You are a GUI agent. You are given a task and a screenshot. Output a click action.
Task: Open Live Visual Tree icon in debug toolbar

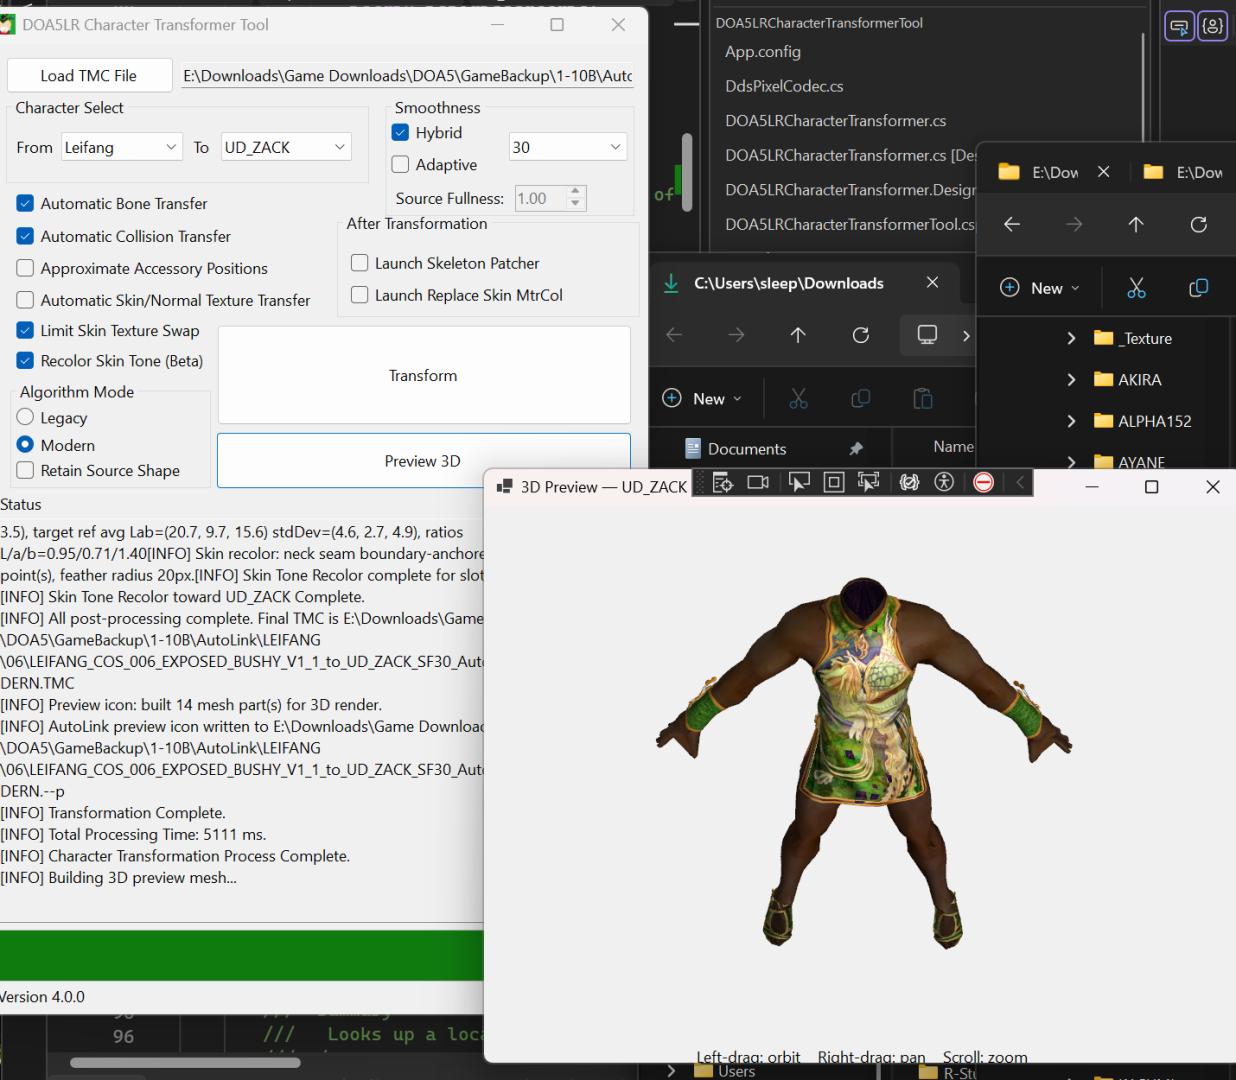723,482
